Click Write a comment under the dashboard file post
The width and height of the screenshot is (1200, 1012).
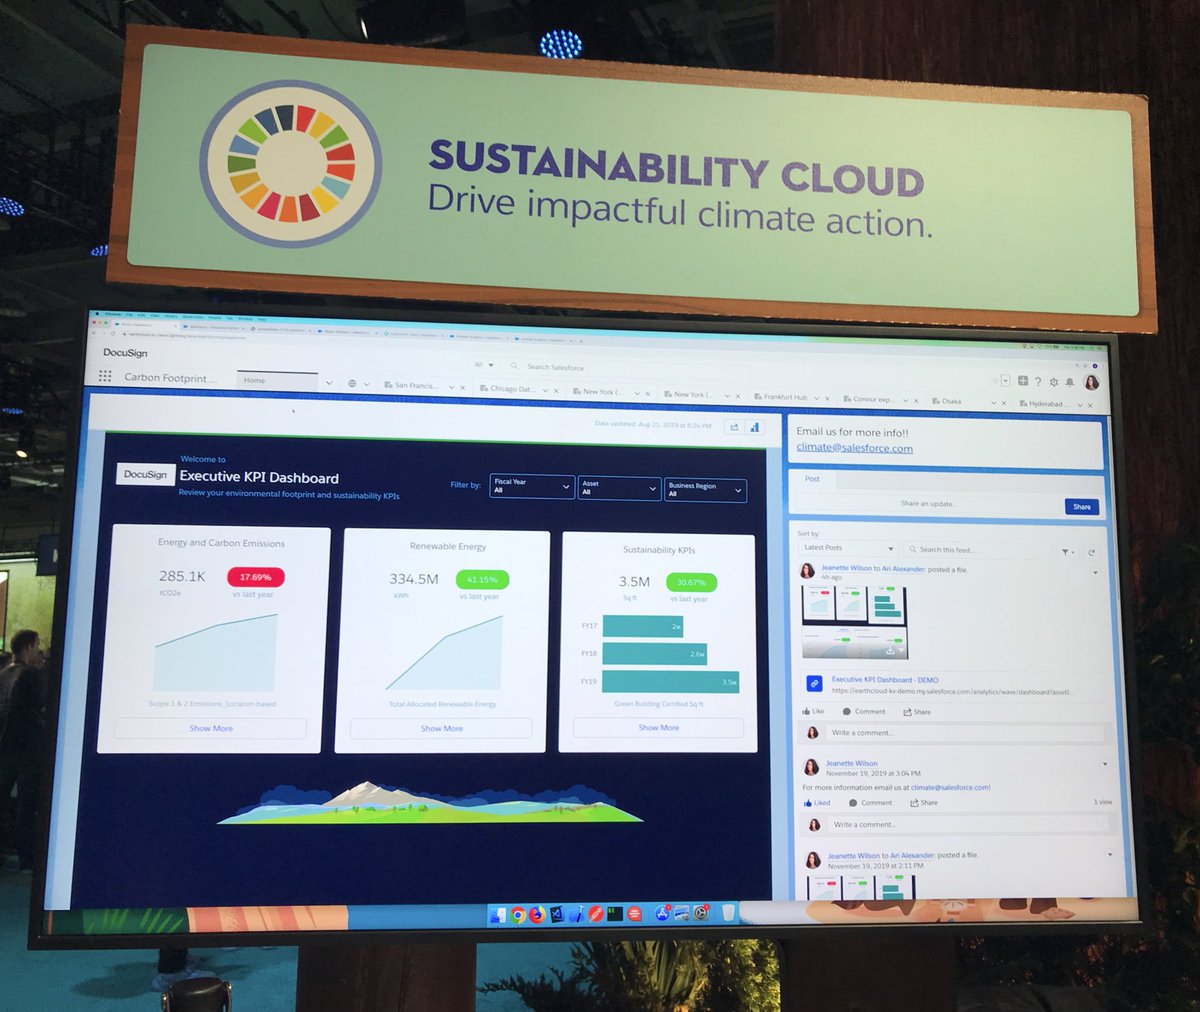pyautogui.click(x=965, y=734)
